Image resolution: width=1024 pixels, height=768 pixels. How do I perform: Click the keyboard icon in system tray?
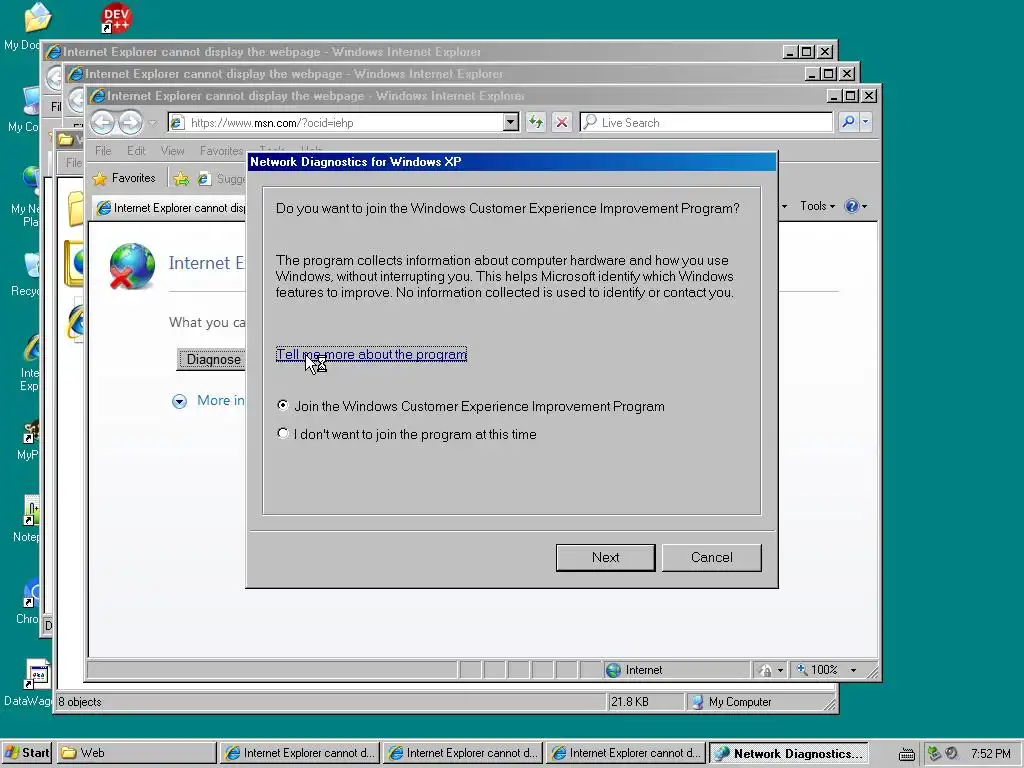tap(906, 754)
